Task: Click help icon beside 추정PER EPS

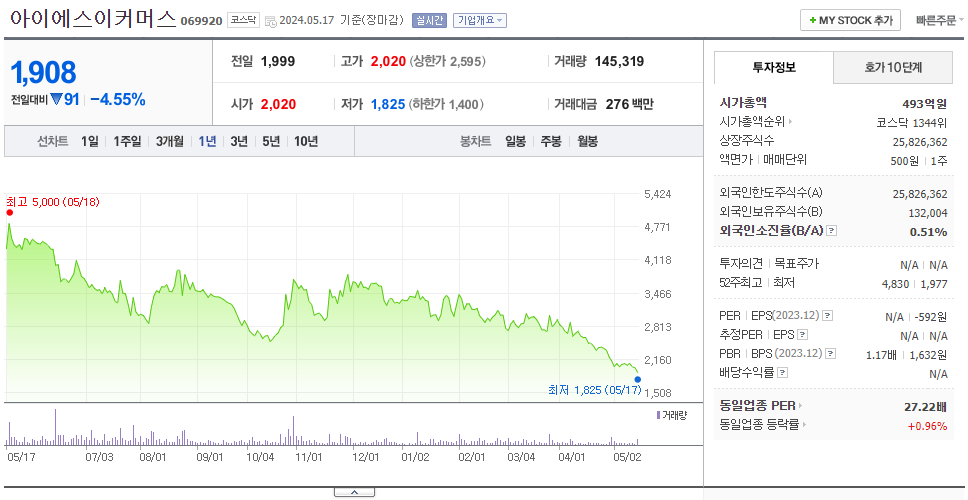Action: pyautogui.click(x=803, y=335)
